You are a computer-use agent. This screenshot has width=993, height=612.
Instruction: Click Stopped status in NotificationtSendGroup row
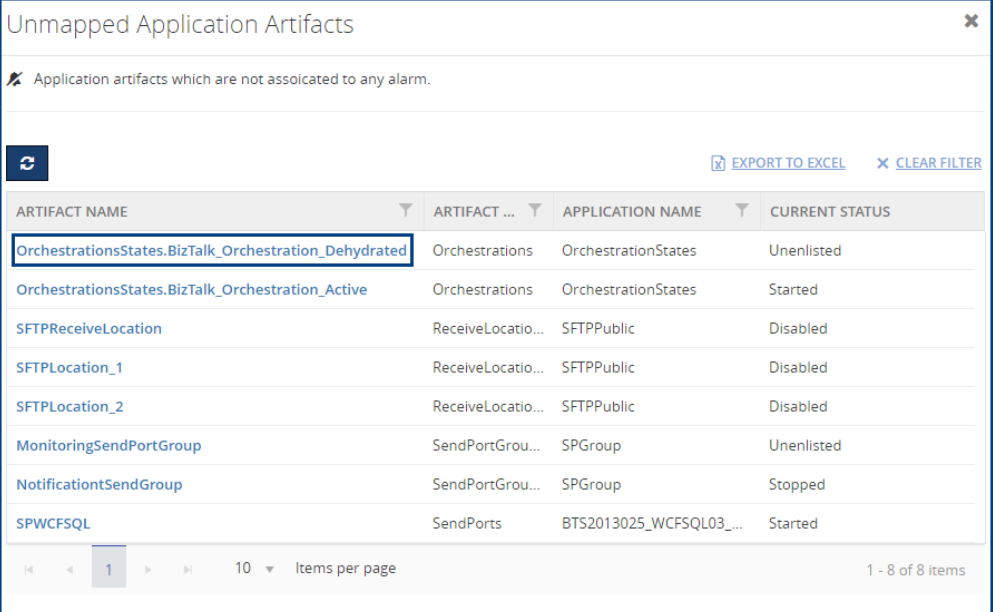(797, 485)
